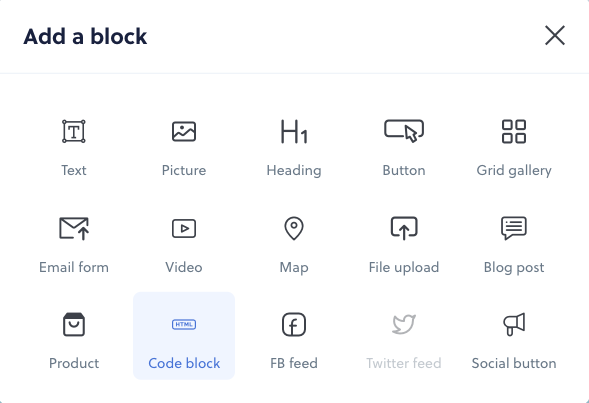Screen dimensions: 589x403
Task: Click the highlighted HTML Code block icon
Action: click(184, 324)
